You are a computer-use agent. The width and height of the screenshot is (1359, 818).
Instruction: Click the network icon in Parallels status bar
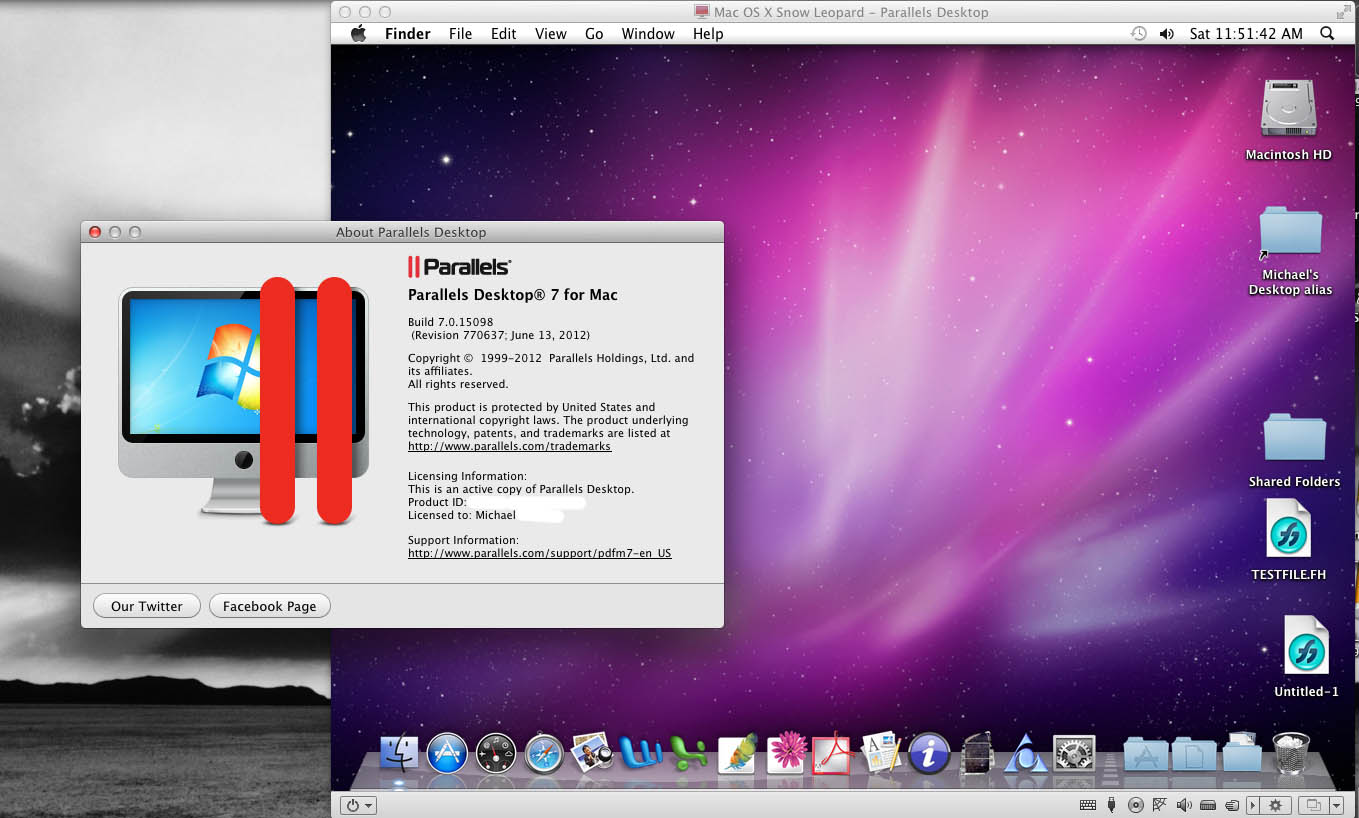click(x=1160, y=805)
